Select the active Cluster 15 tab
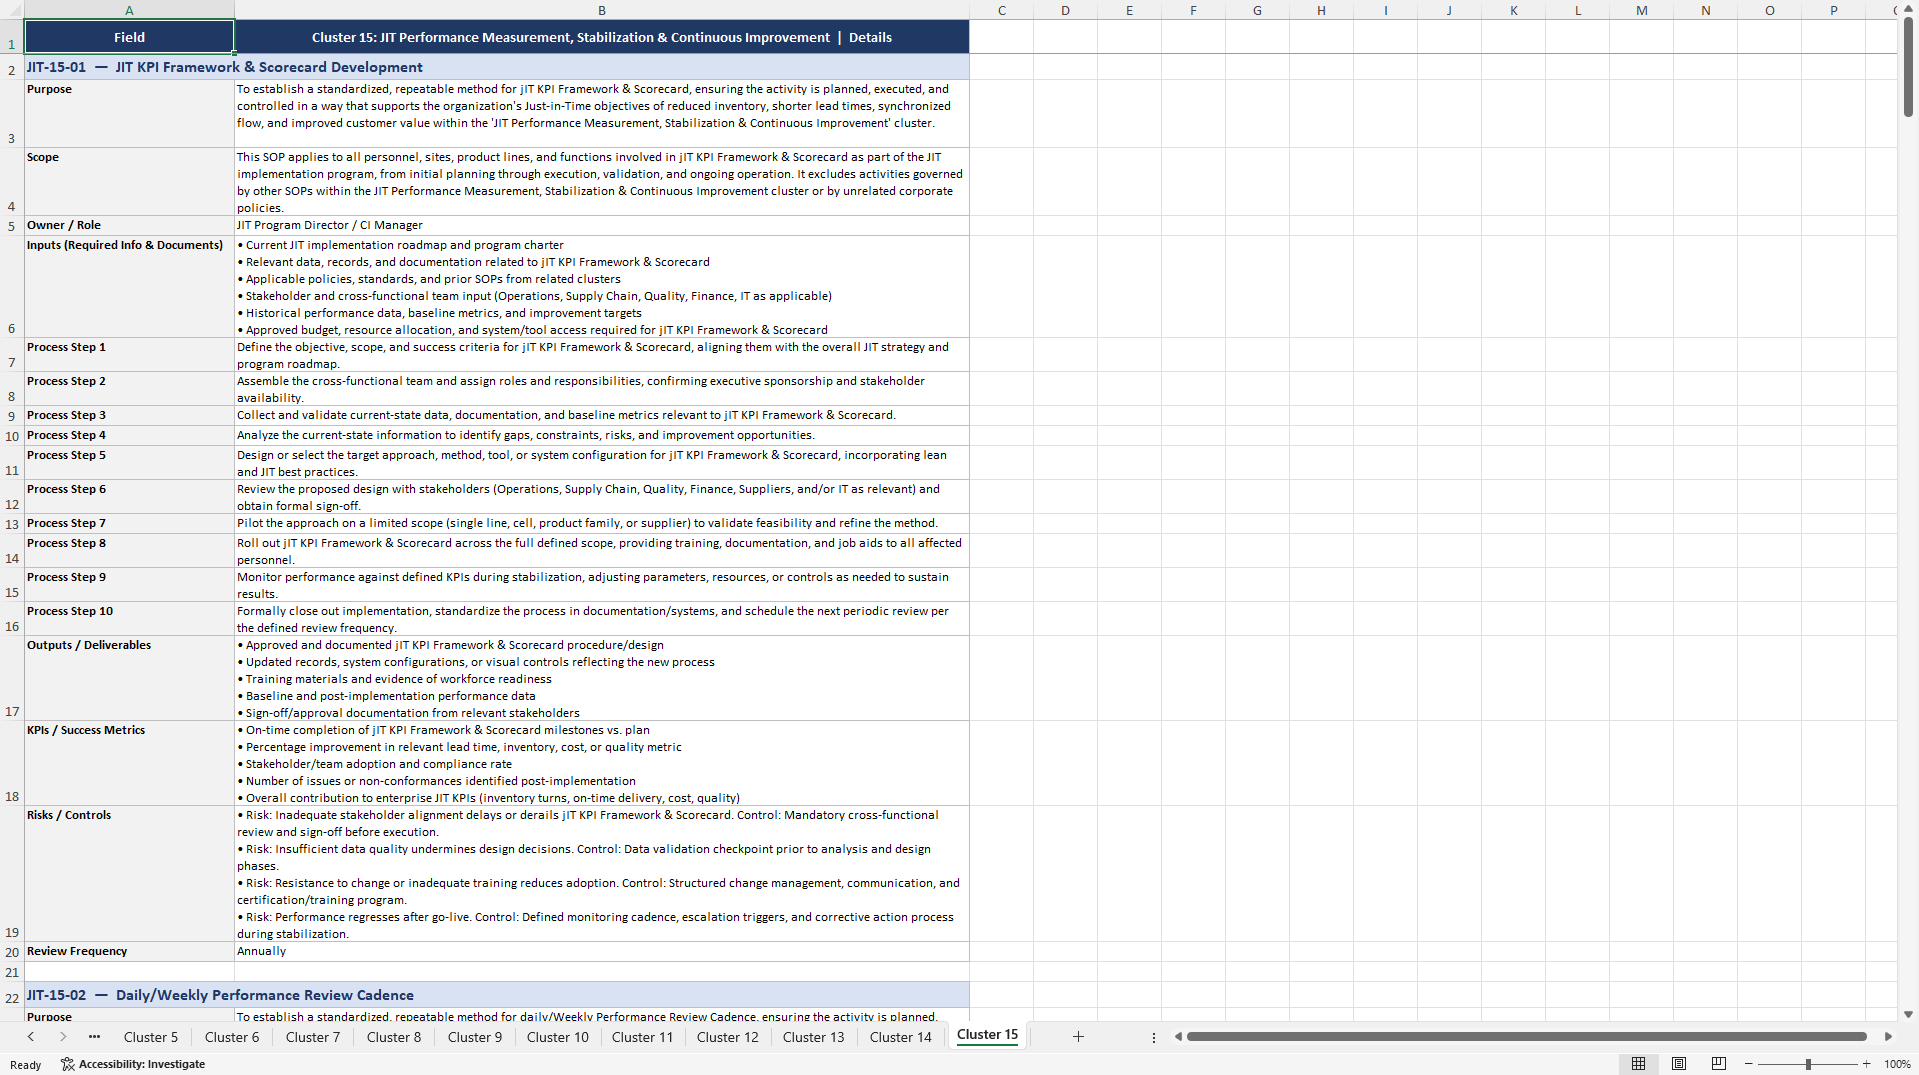Viewport: 1919px width, 1075px height. point(987,1035)
